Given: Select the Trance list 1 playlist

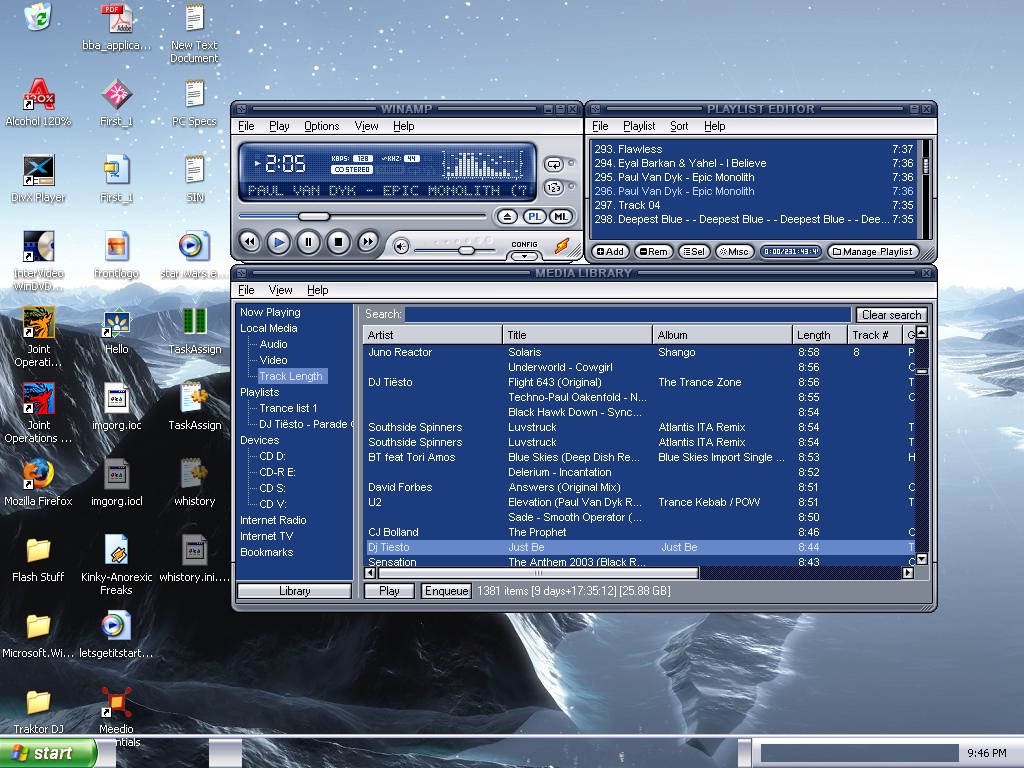Looking at the screenshot, I should 288,408.
